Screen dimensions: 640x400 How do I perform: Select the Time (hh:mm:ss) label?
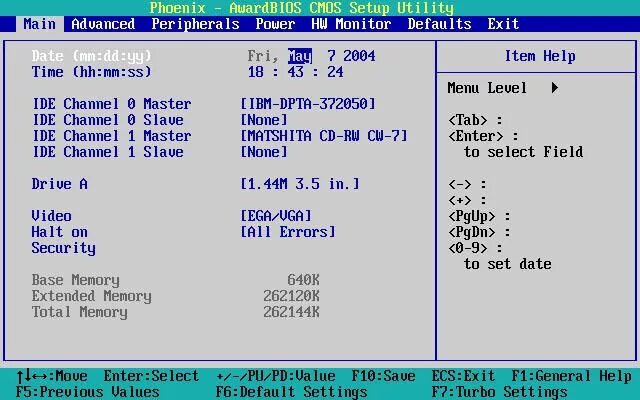pos(91,72)
